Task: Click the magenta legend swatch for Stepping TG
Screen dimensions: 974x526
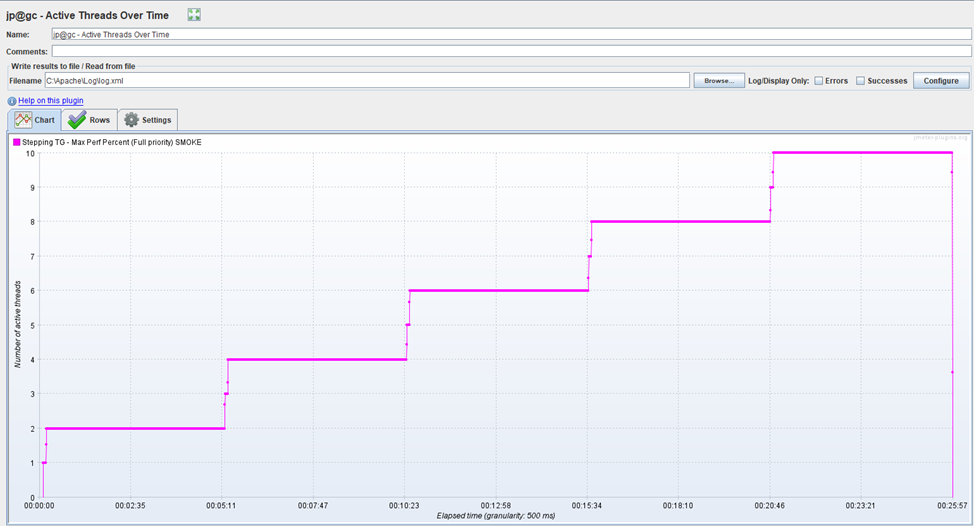Action: pyautogui.click(x=17, y=142)
